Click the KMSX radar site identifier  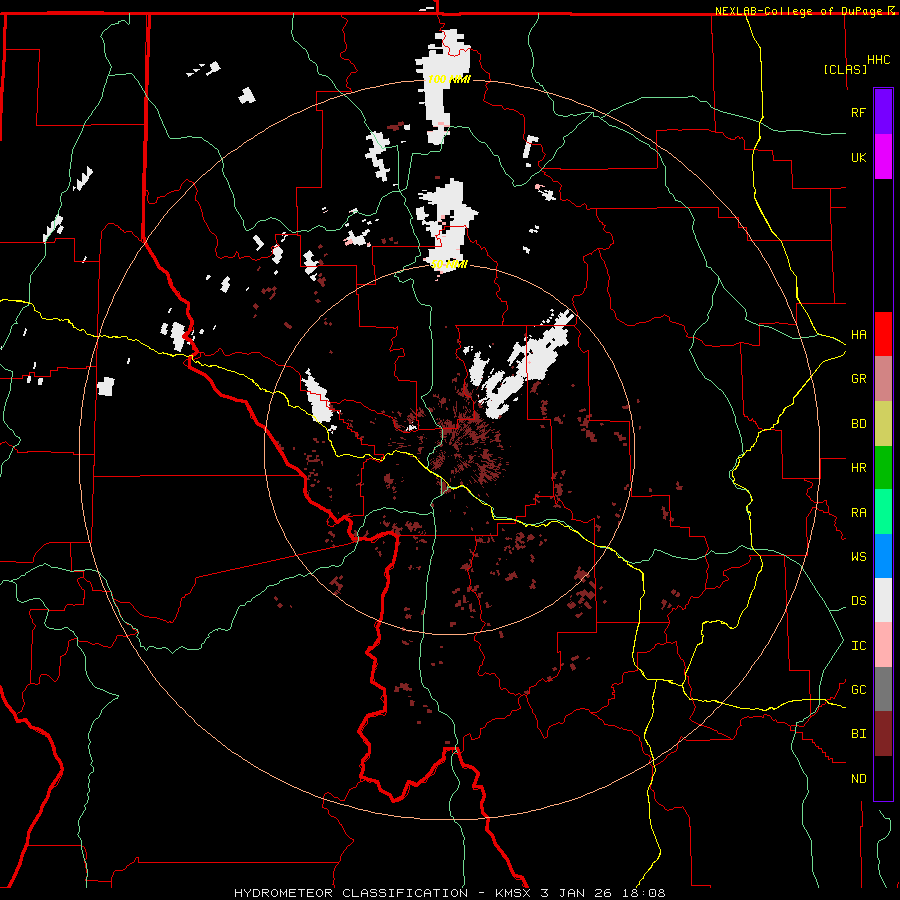513,893
